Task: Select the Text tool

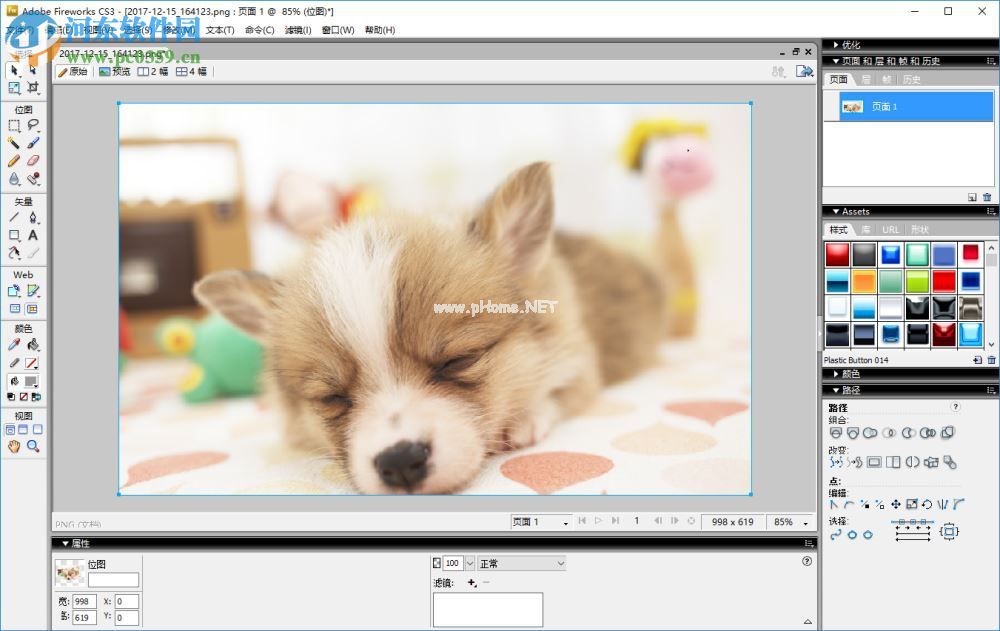Action: pos(32,235)
